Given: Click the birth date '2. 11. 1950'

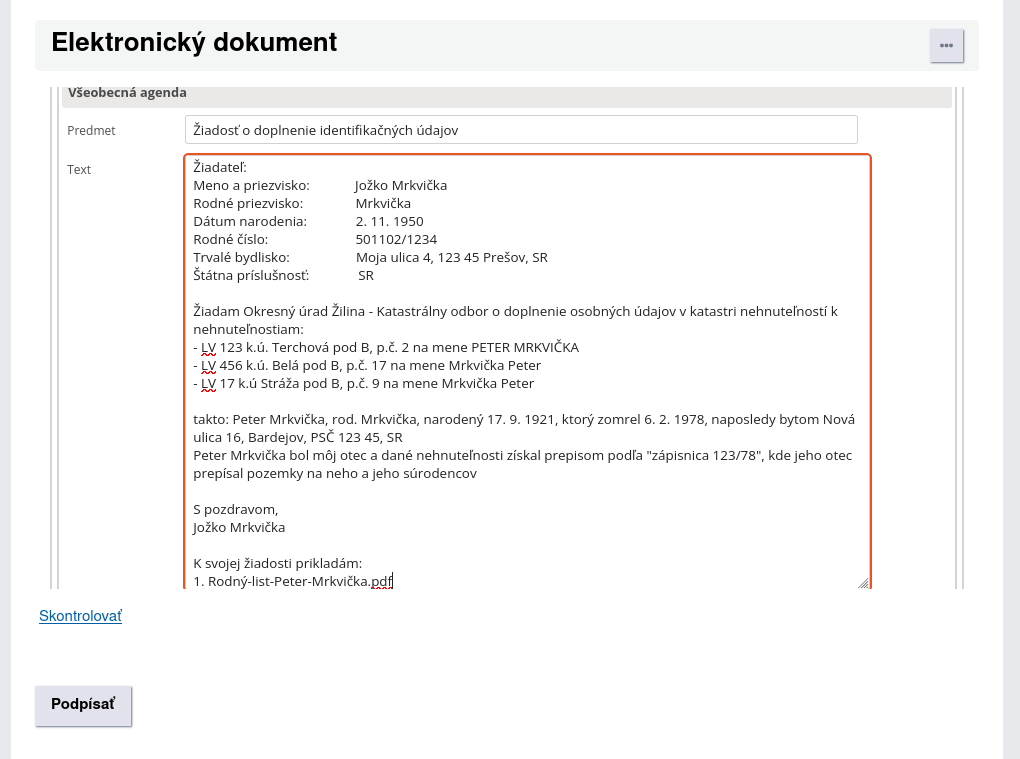Looking at the screenshot, I should pos(389,222).
